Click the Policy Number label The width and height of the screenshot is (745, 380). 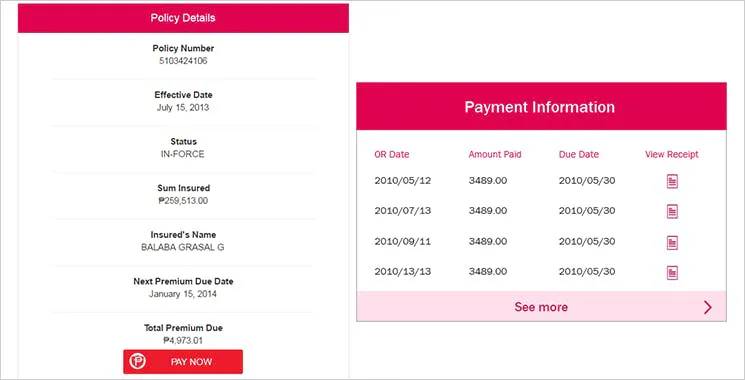(183, 48)
